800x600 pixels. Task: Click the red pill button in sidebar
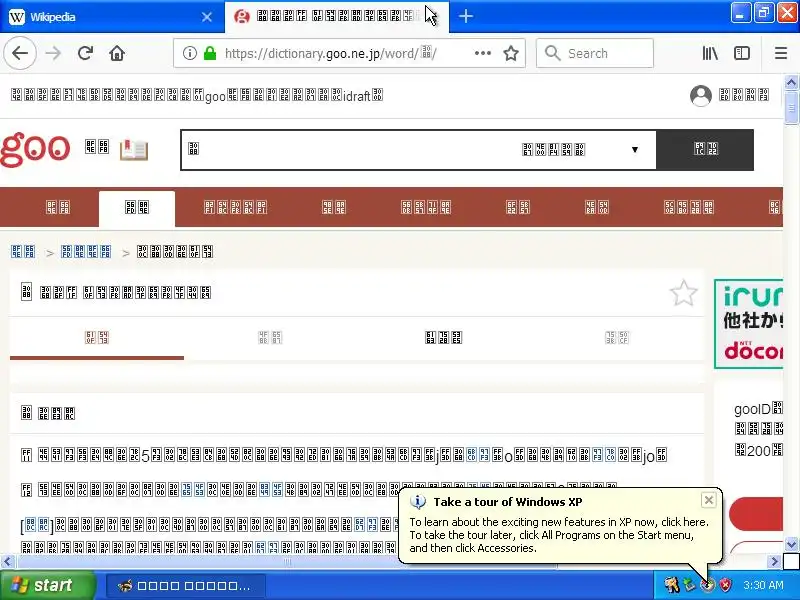coord(756,514)
